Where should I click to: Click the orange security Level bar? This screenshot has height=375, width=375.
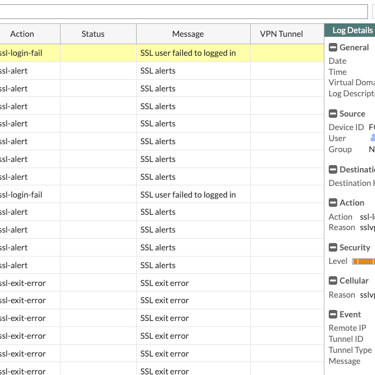[364, 261]
